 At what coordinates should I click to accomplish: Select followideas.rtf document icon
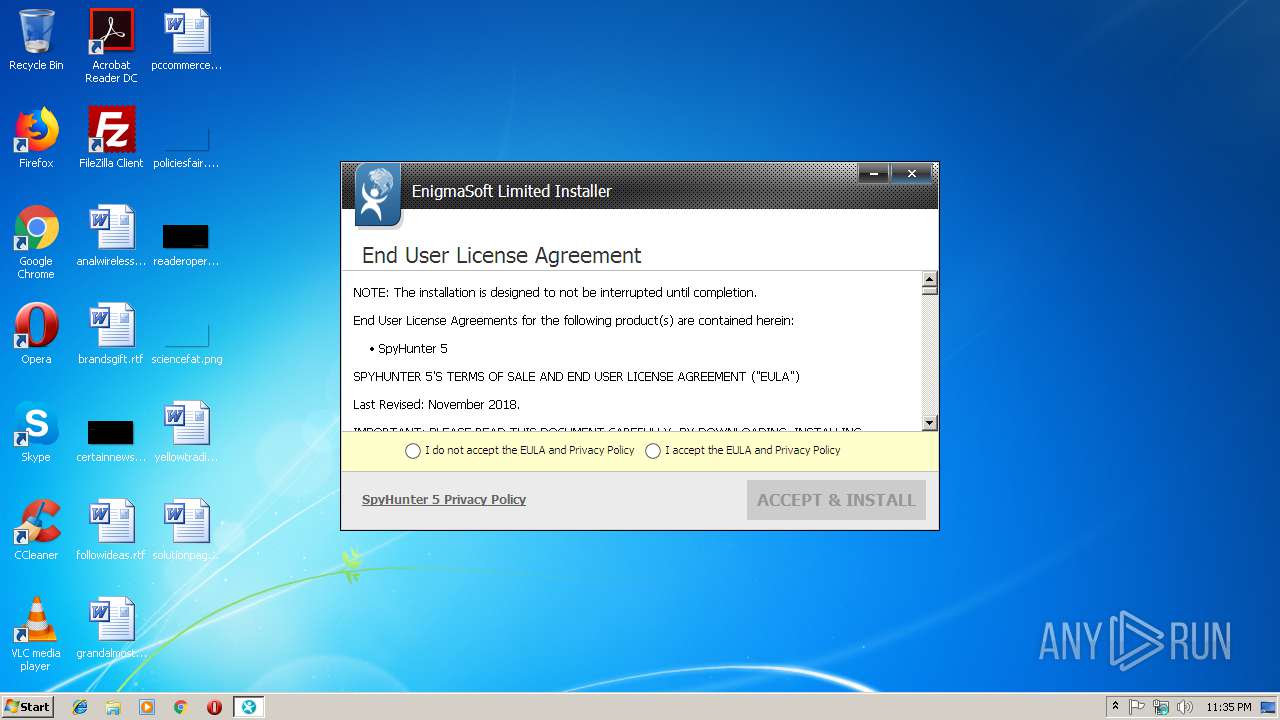[x=111, y=530]
